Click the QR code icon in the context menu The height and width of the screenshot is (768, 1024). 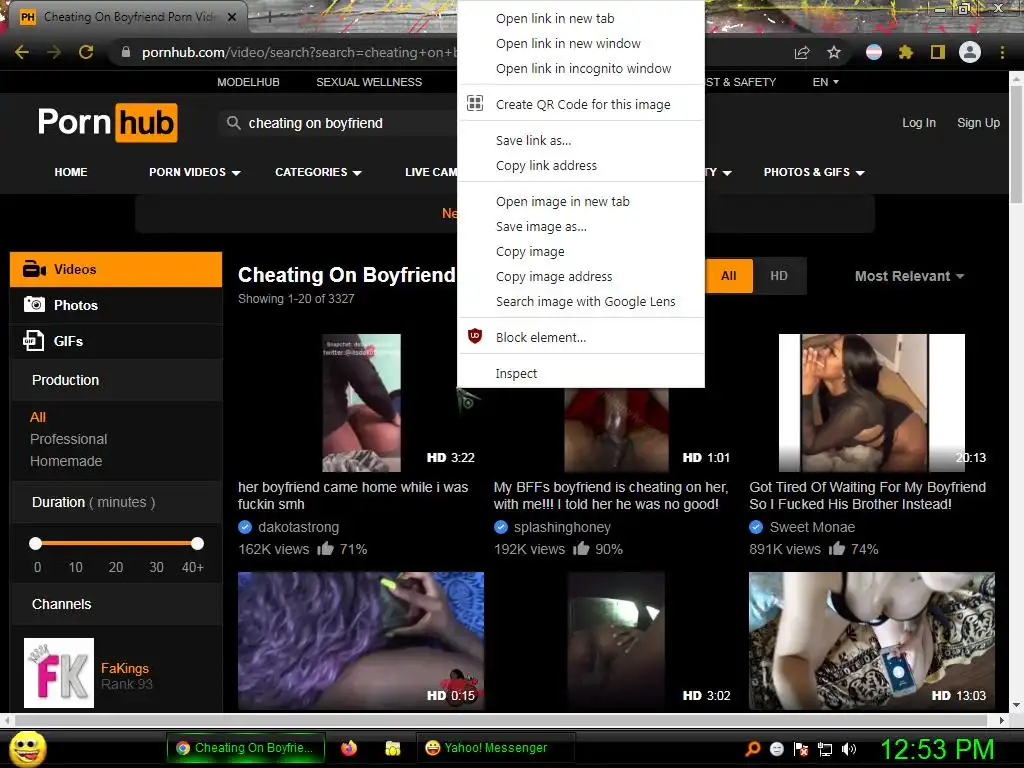(475, 103)
